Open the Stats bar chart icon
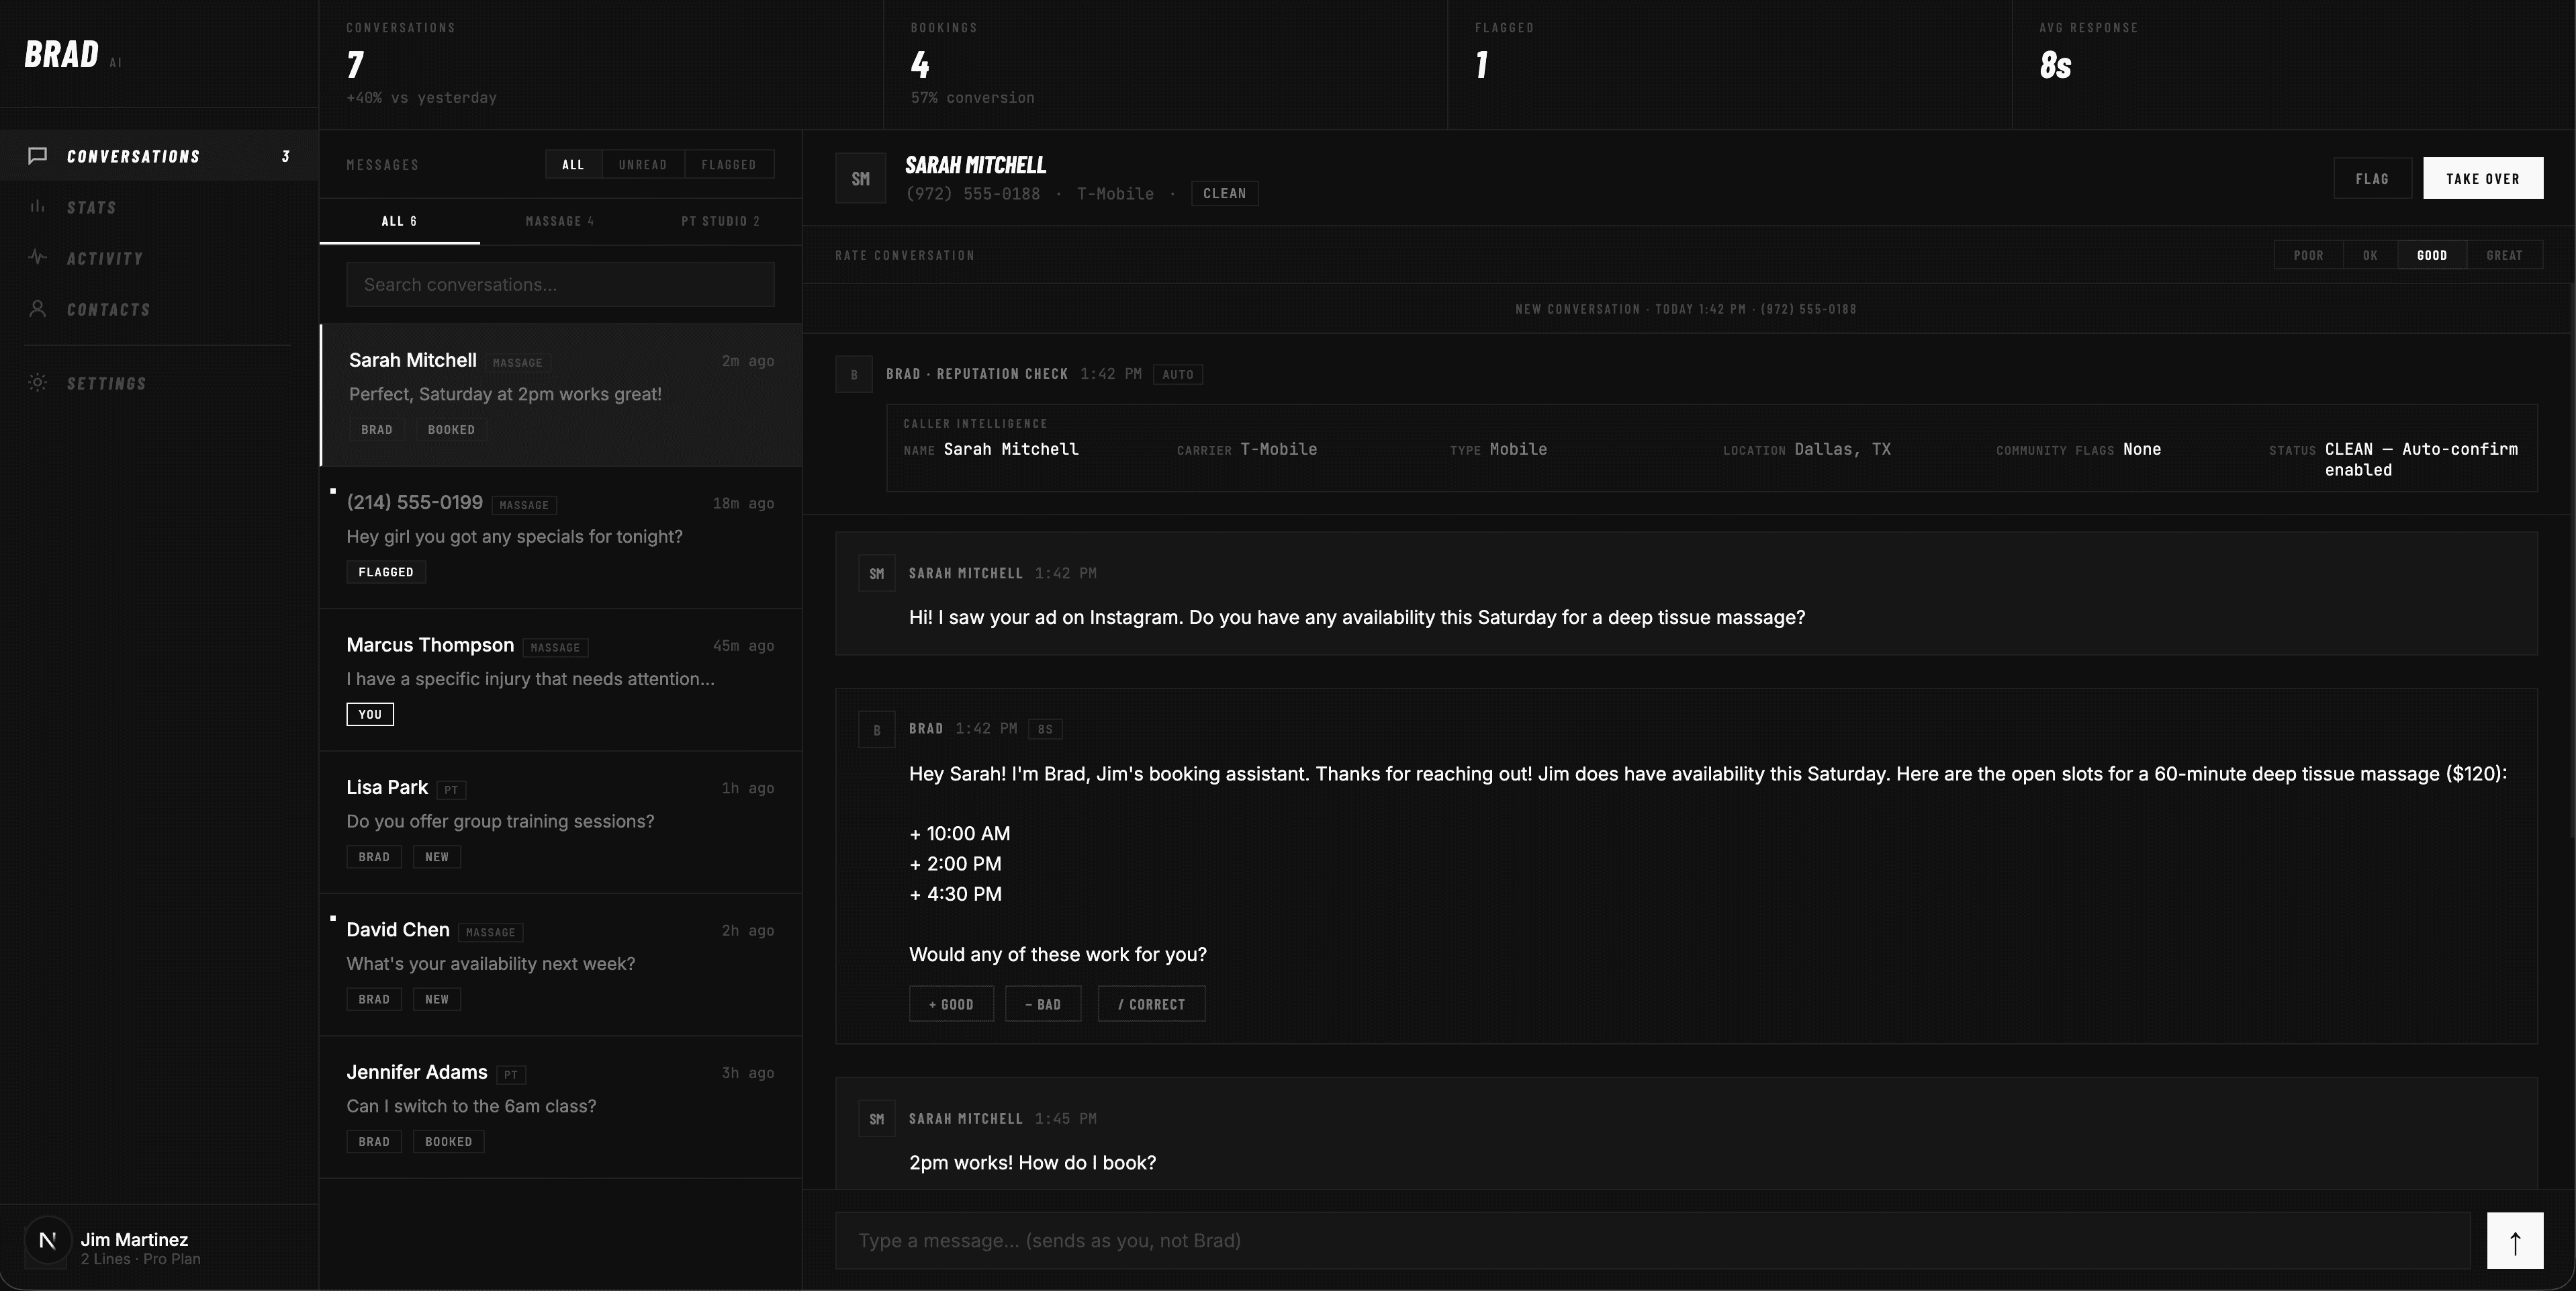2576x1291 pixels. click(38, 207)
